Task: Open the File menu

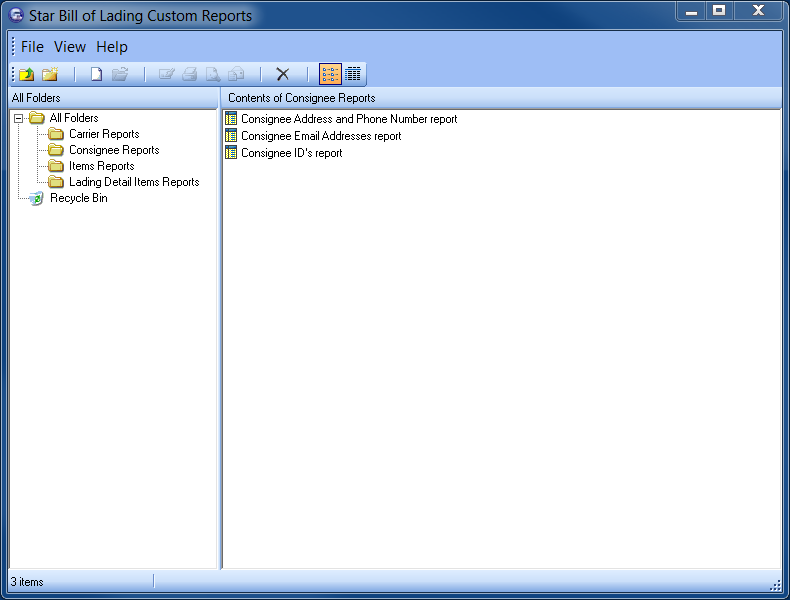Action: click(x=32, y=47)
